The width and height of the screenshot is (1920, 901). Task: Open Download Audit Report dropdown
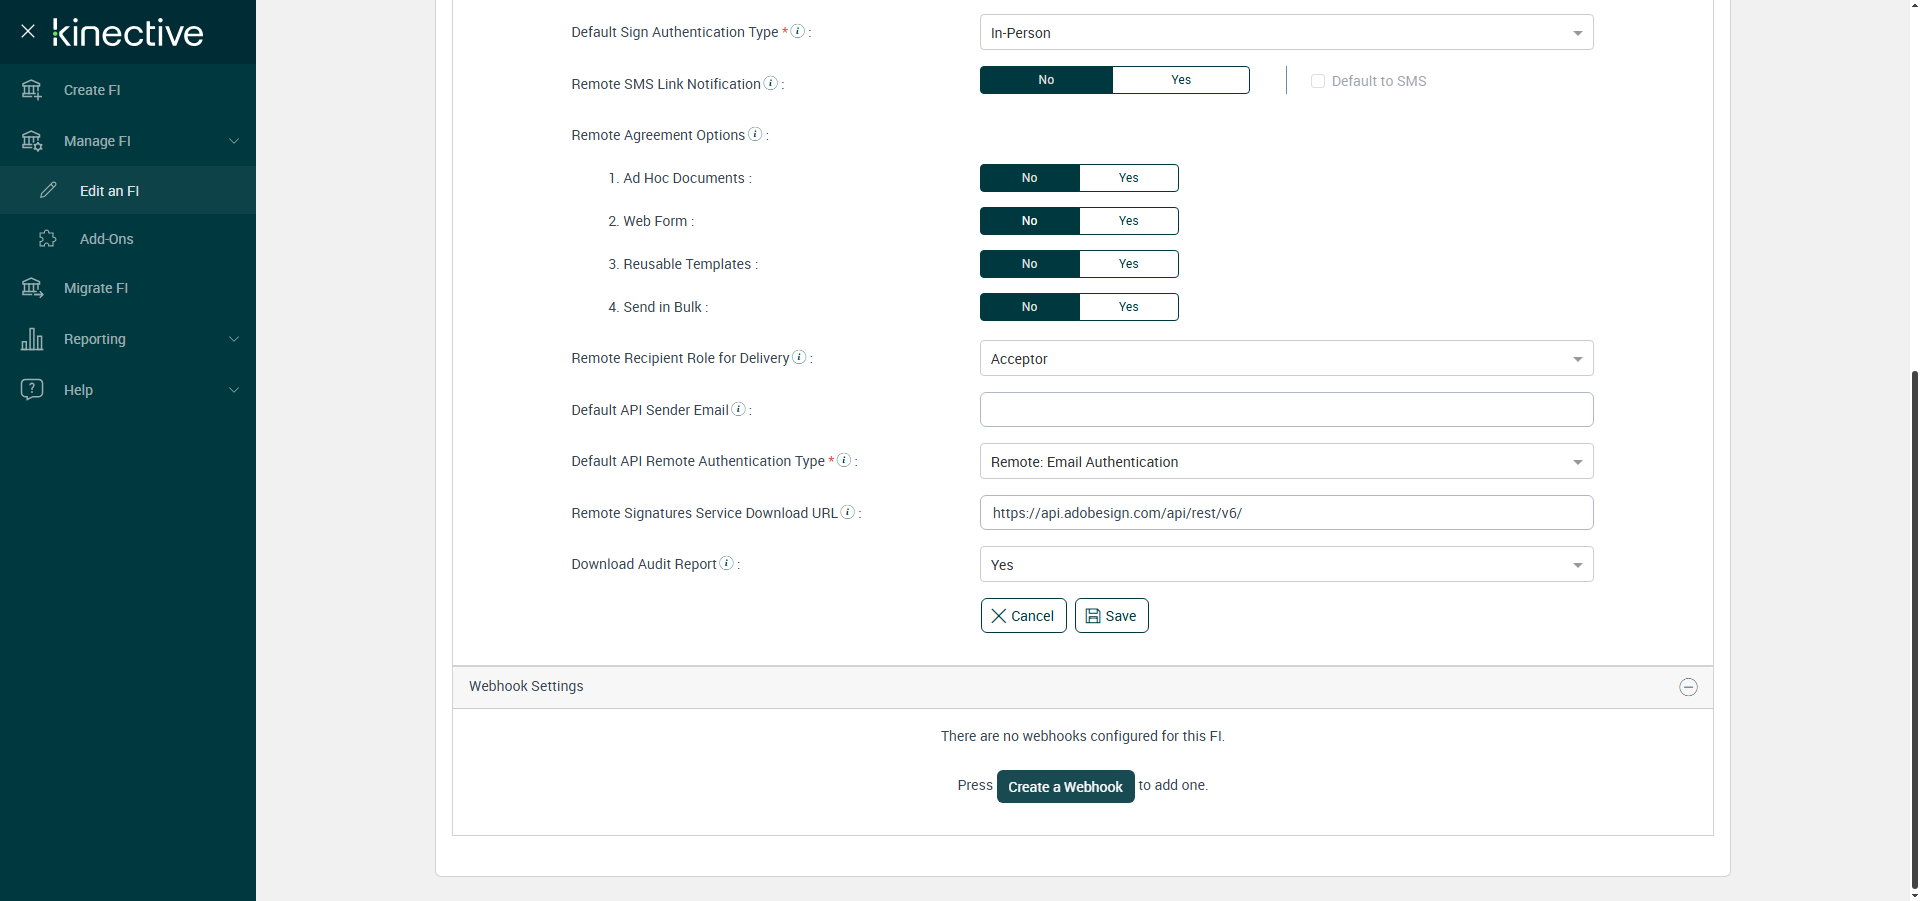pyautogui.click(x=1286, y=565)
